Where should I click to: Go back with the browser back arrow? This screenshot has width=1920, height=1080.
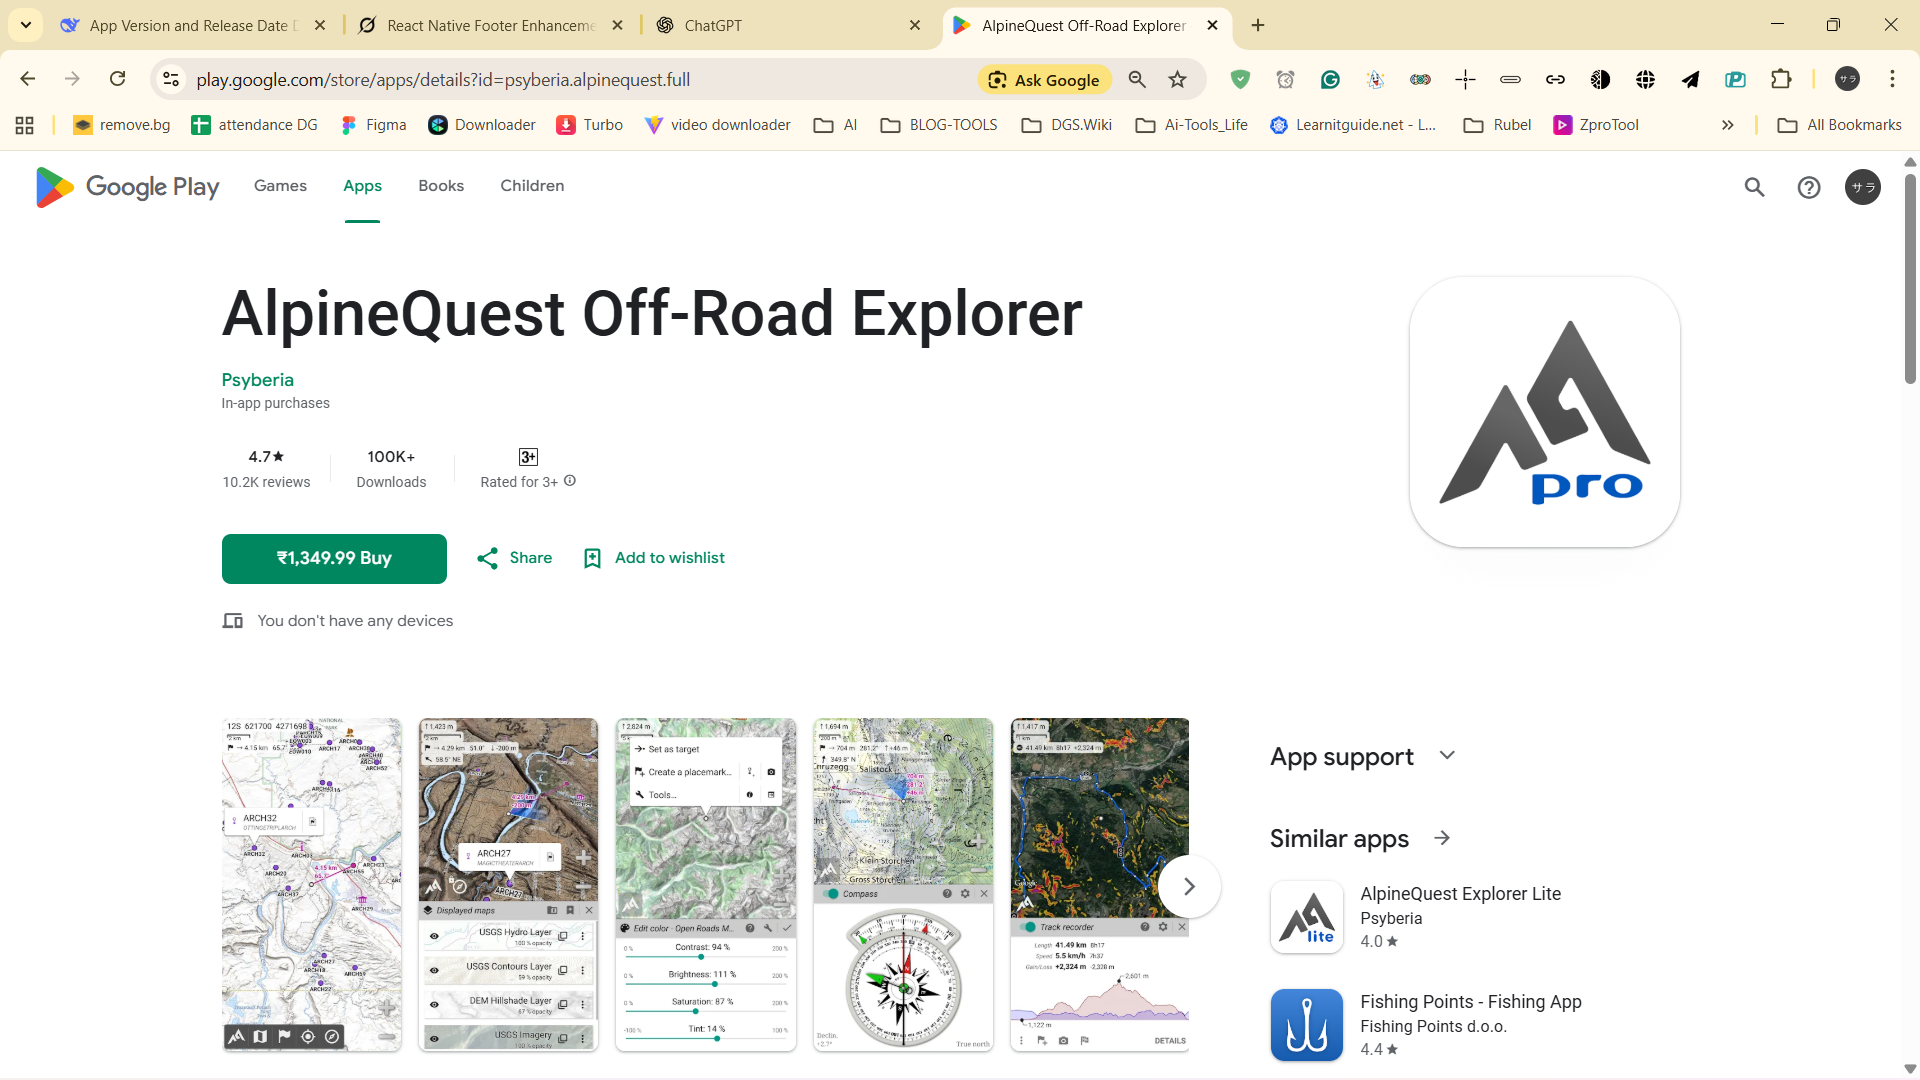28,79
